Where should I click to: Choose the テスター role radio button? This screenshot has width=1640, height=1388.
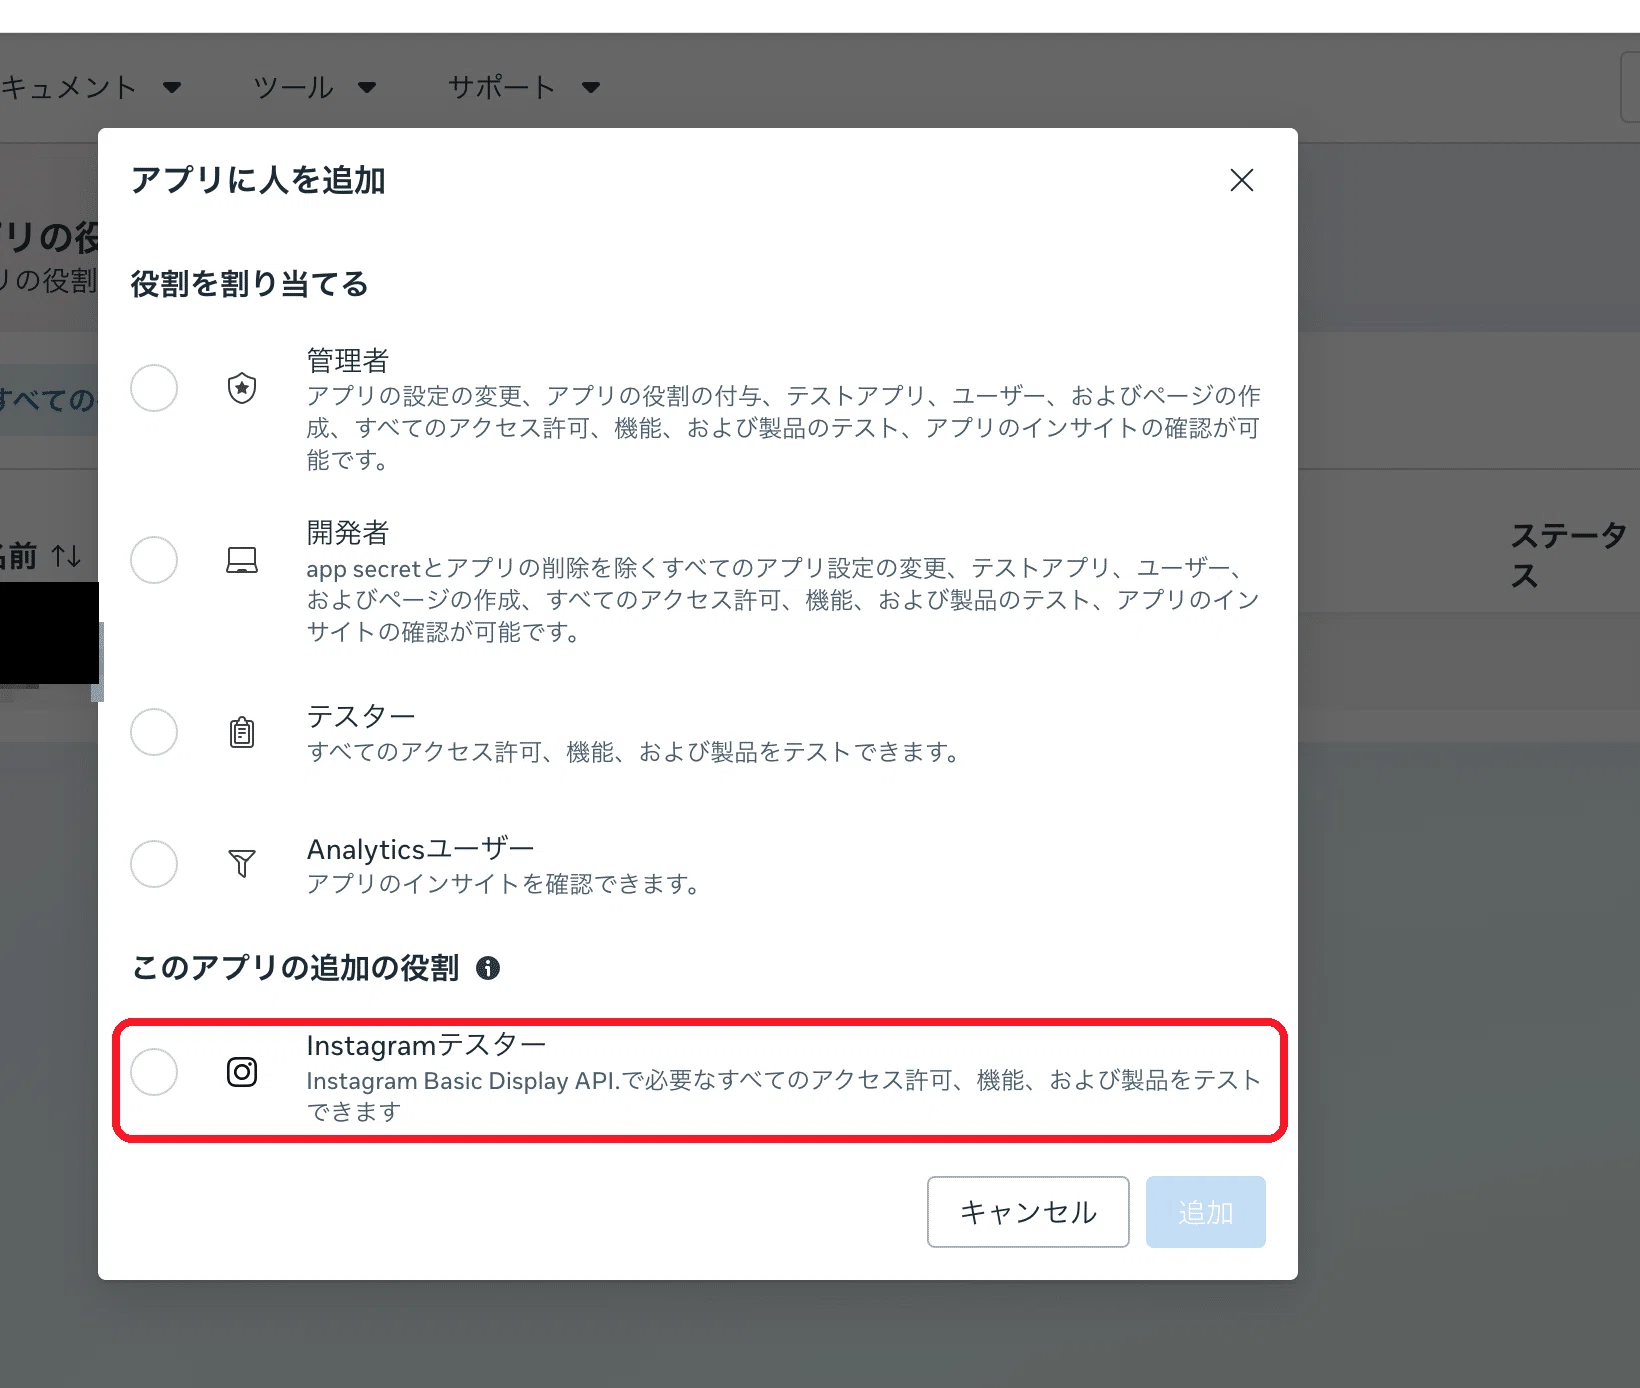click(154, 732)
